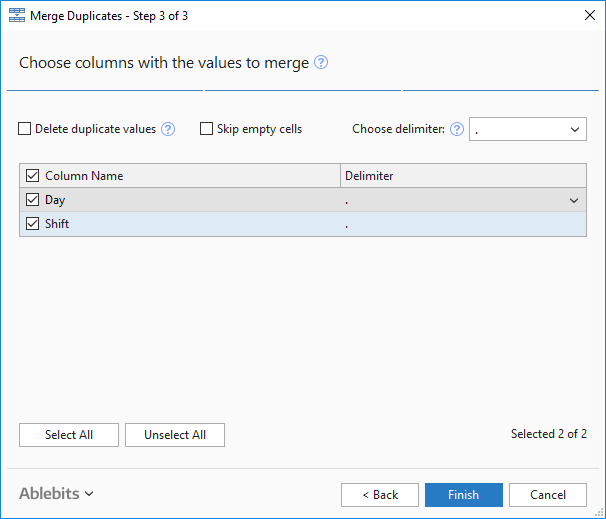606x519 pixels.
Task: Open help icon beside Delete duplicate values
Action: 168,129
